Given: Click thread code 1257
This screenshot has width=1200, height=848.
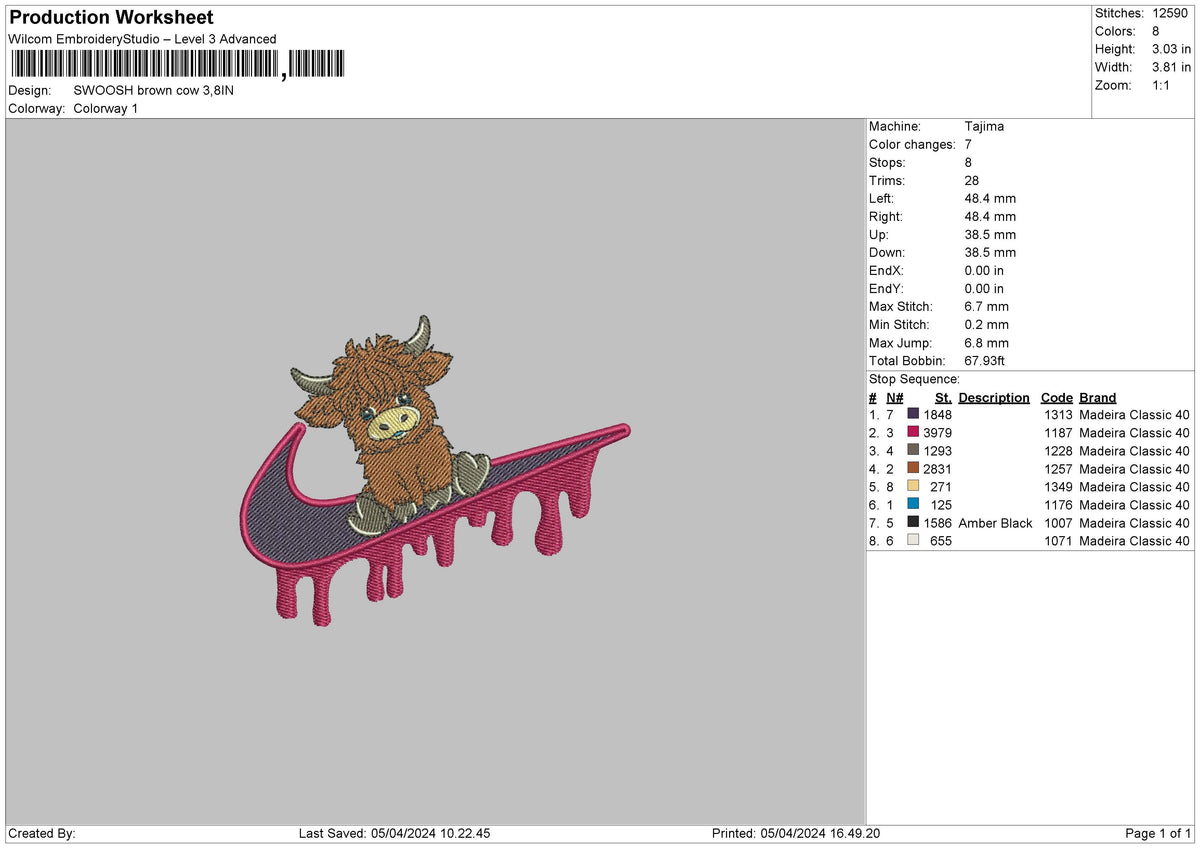Looking at the screenshot, I should (1058, 469).
